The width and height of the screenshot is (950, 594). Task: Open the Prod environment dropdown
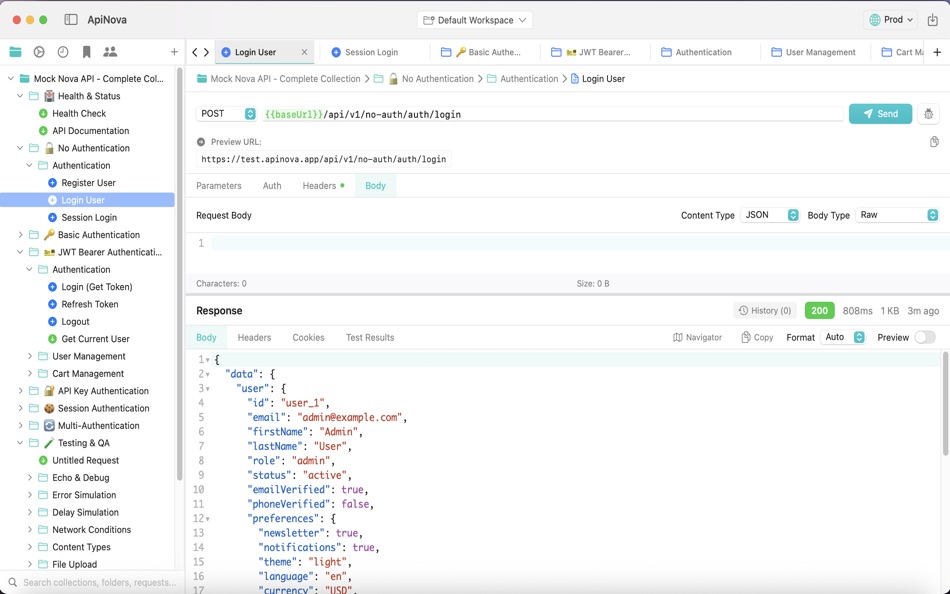(891, 20)
